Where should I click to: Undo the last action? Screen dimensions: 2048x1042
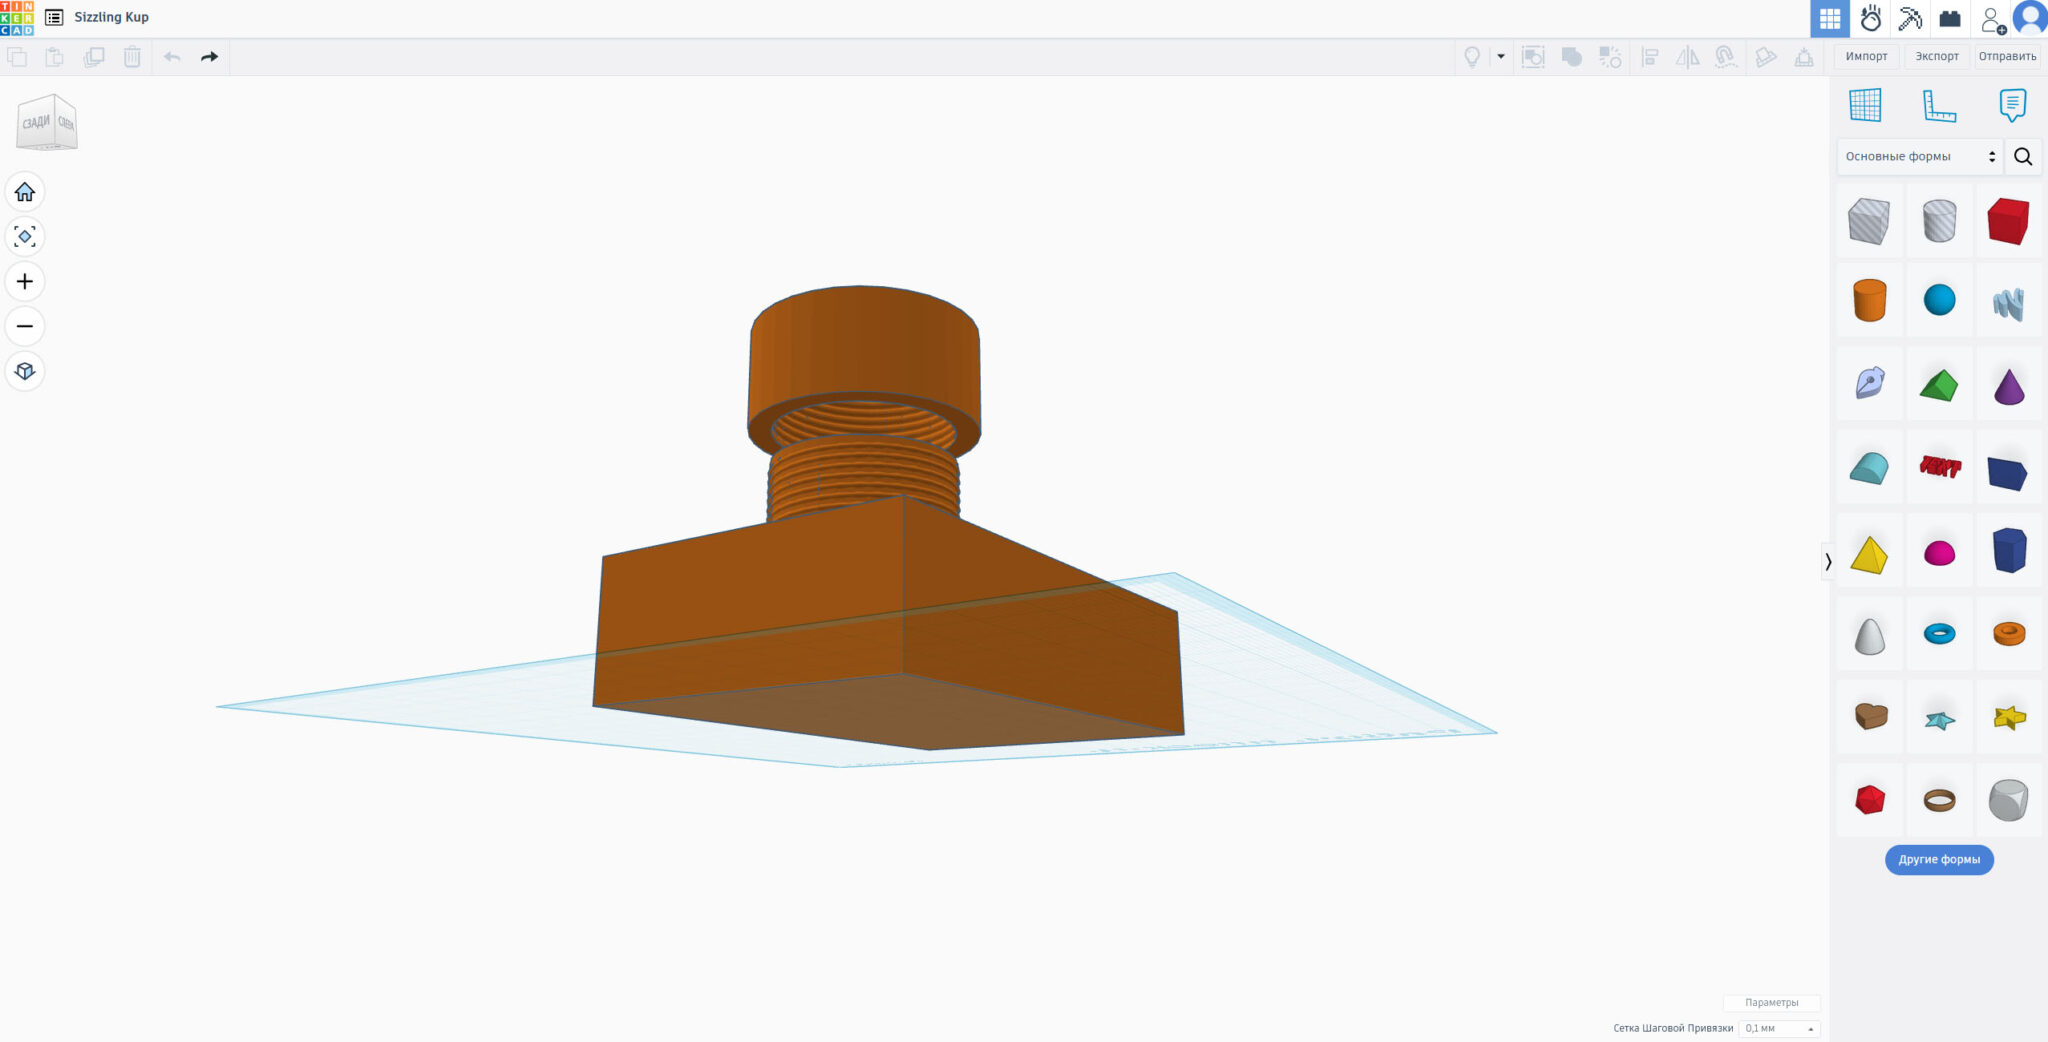click(172, 57)
